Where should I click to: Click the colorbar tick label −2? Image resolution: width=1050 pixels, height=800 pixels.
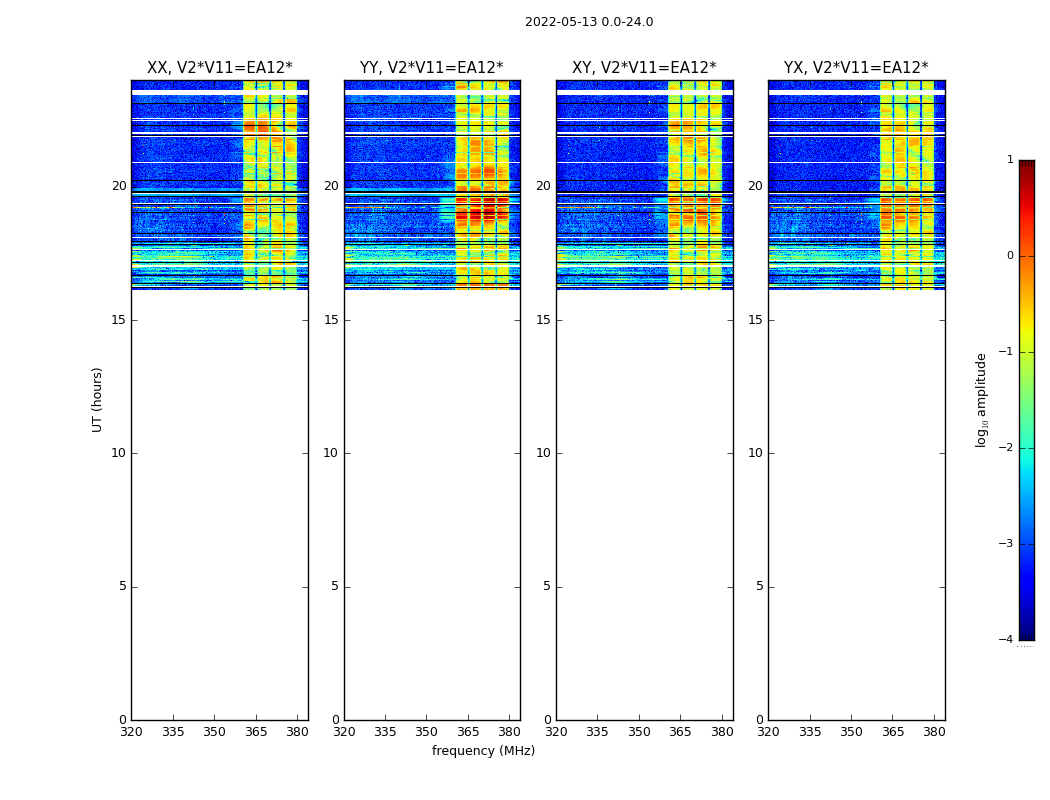pyautogui.click(x=1008, y=448)
